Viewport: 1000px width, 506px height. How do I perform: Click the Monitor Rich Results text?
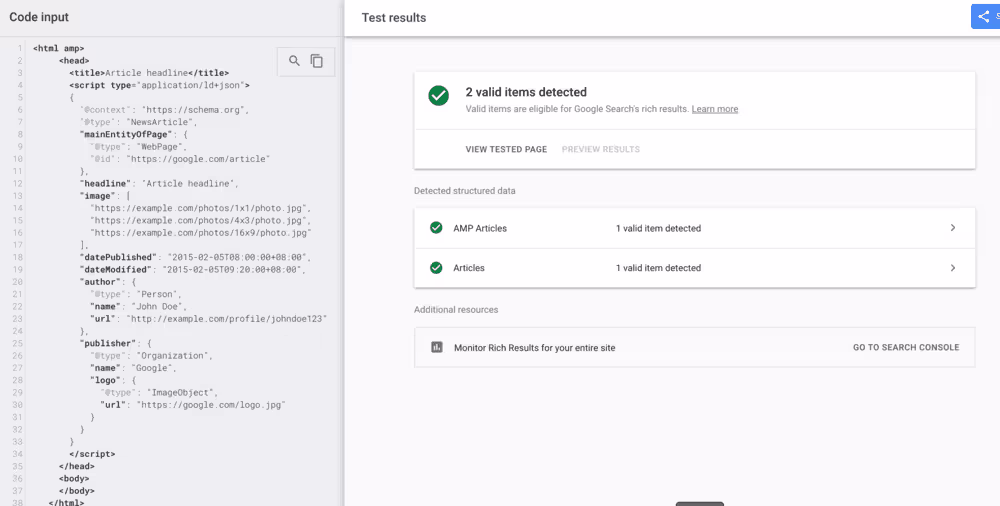click(x=534, y=348)
